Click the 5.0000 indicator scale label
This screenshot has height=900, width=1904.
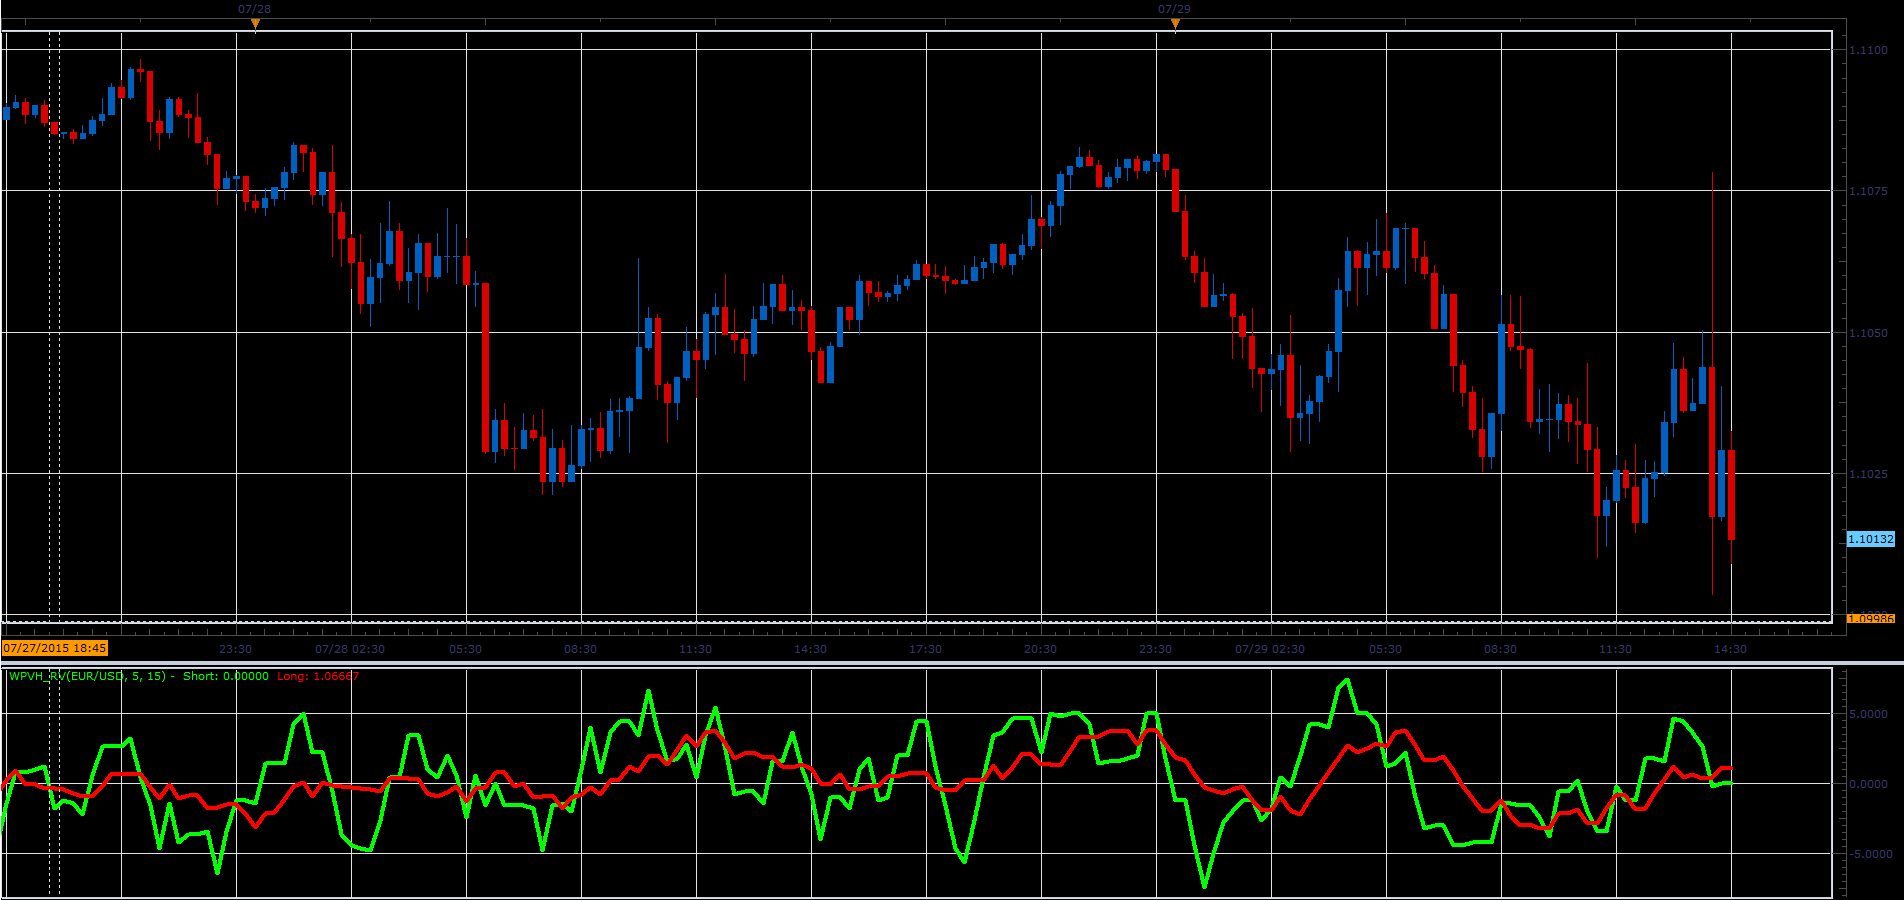coord(1868,714)
